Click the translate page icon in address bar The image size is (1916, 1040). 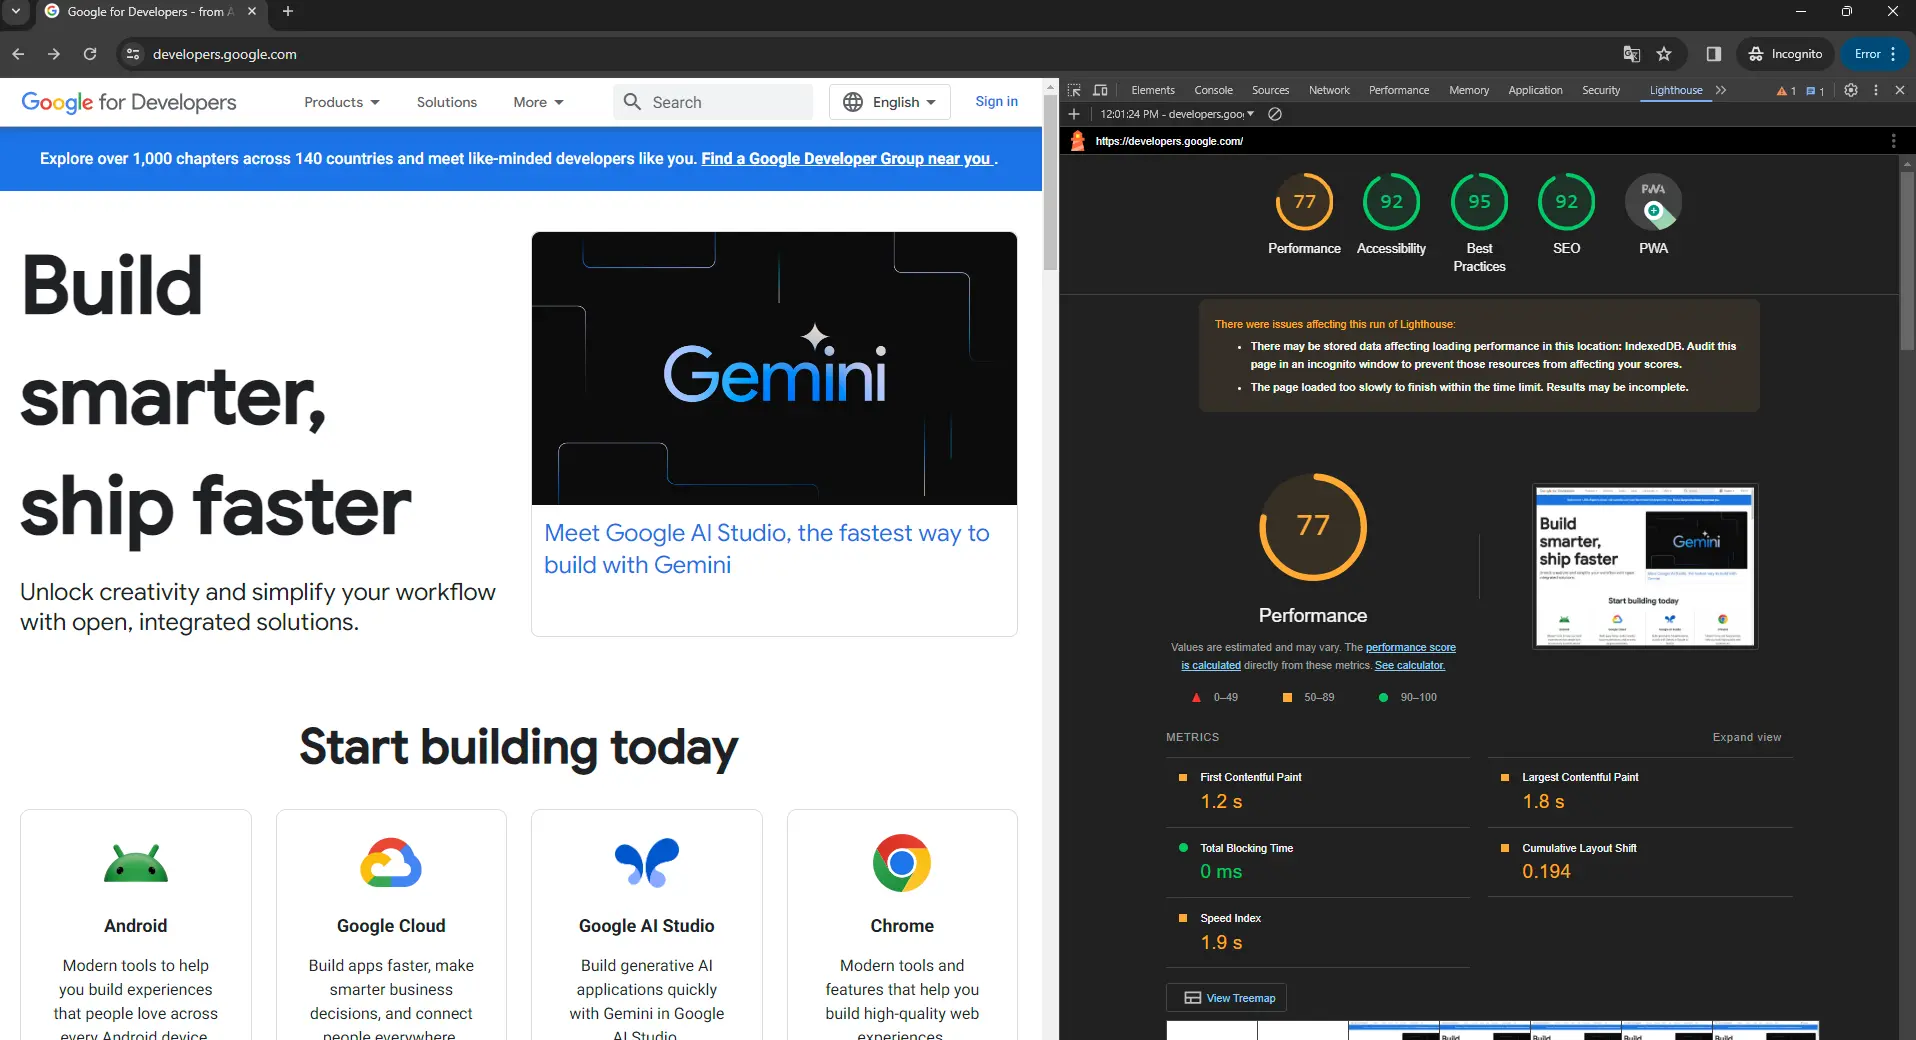[x=1631, y=54]
